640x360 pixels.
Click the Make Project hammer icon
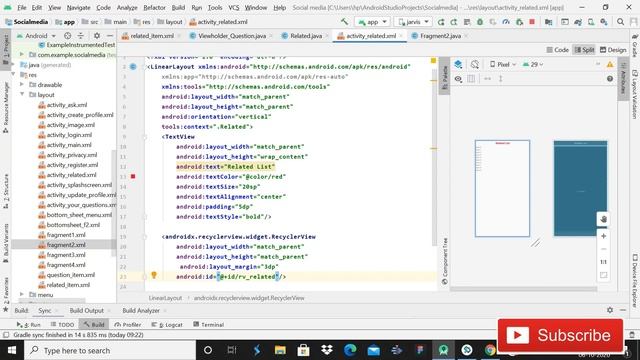[344, 22]
